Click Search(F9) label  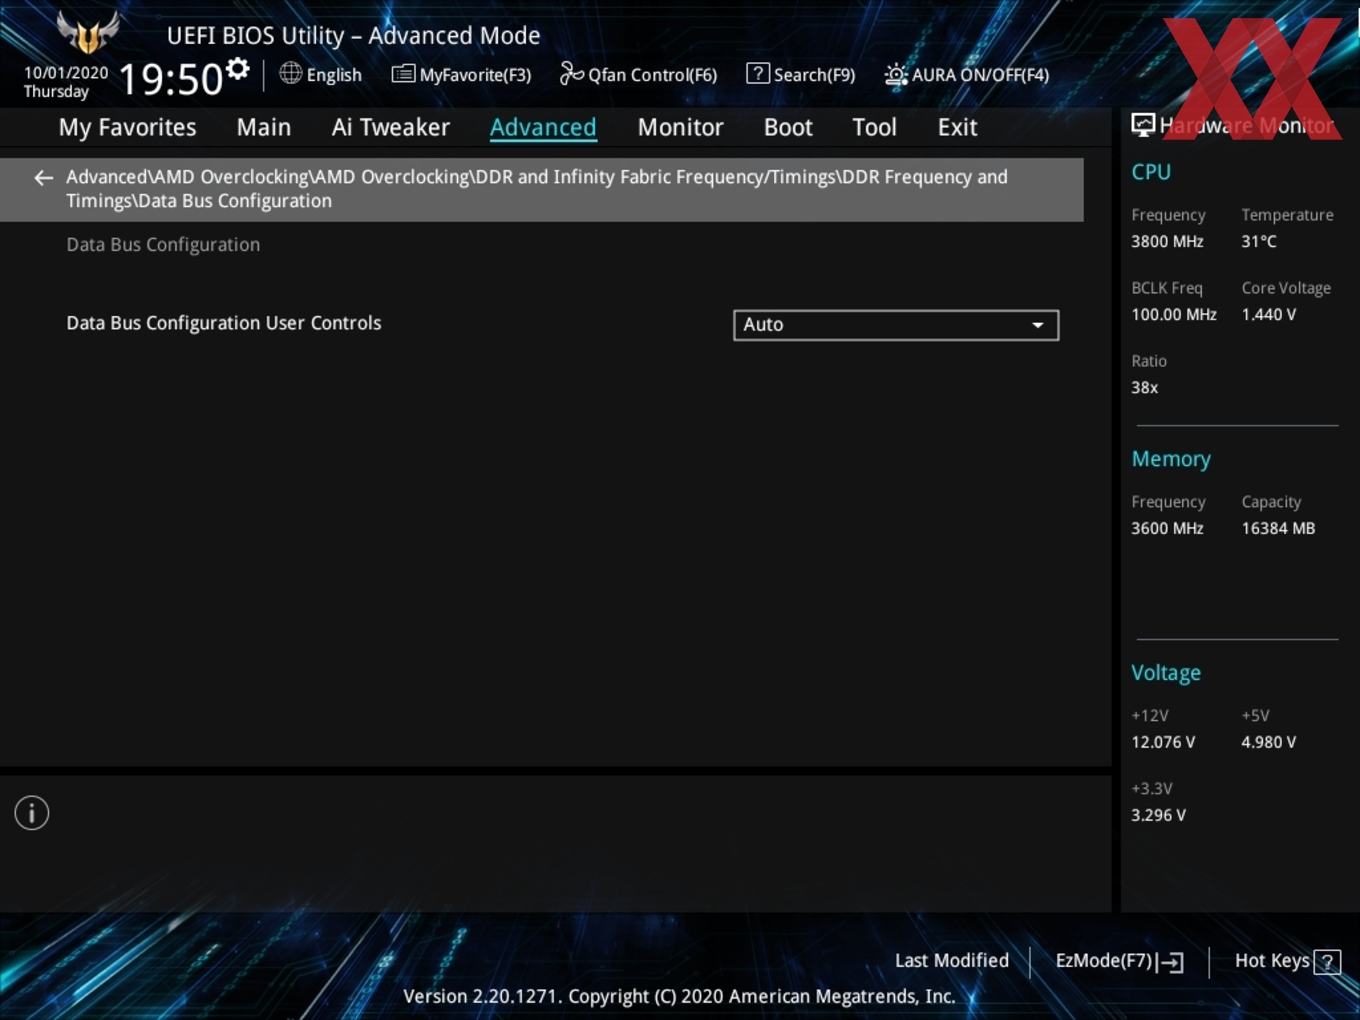pos(814,75)
